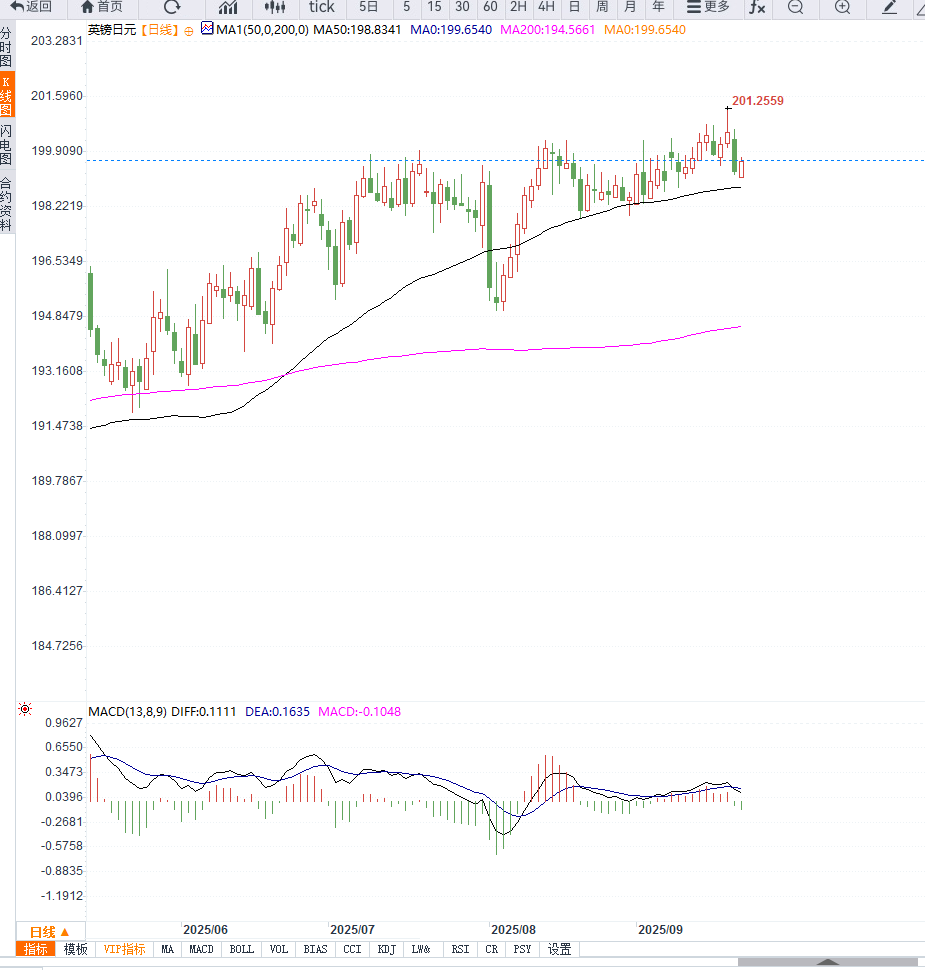
Task: Click the MA1 indicator chart icon
Action: (207, 28)
